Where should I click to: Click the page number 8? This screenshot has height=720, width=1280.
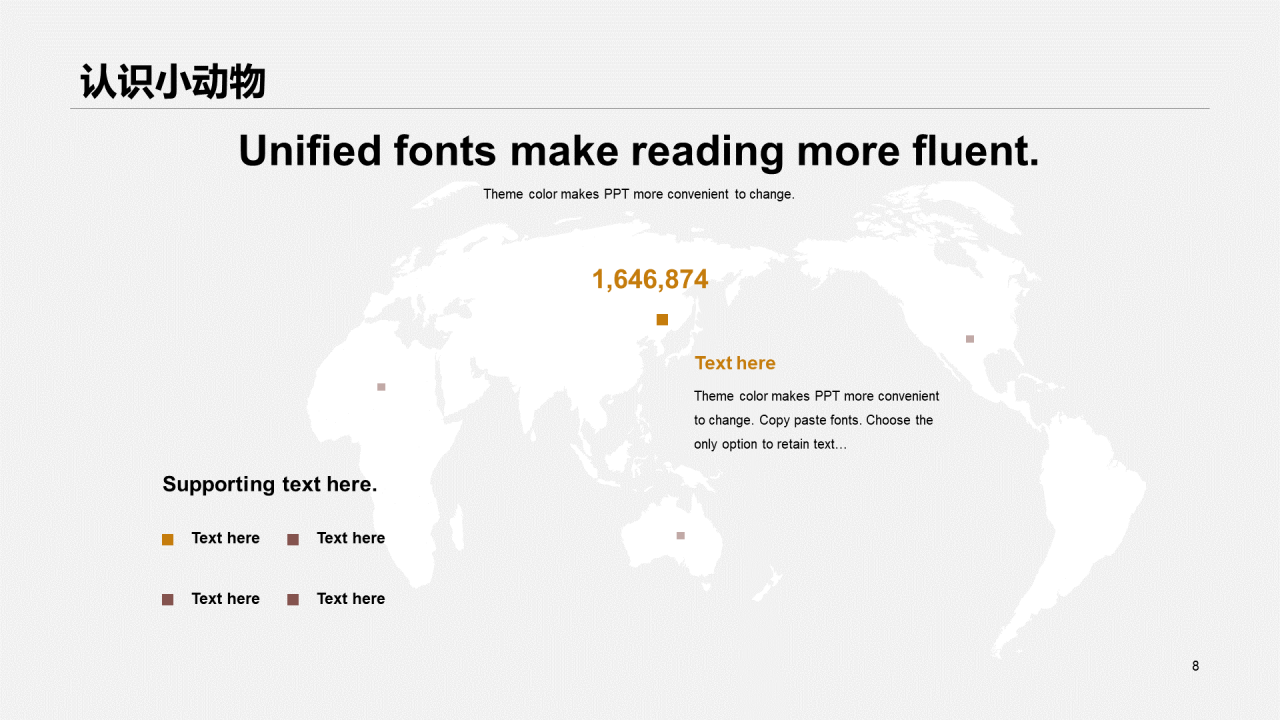pos(1195,666)
